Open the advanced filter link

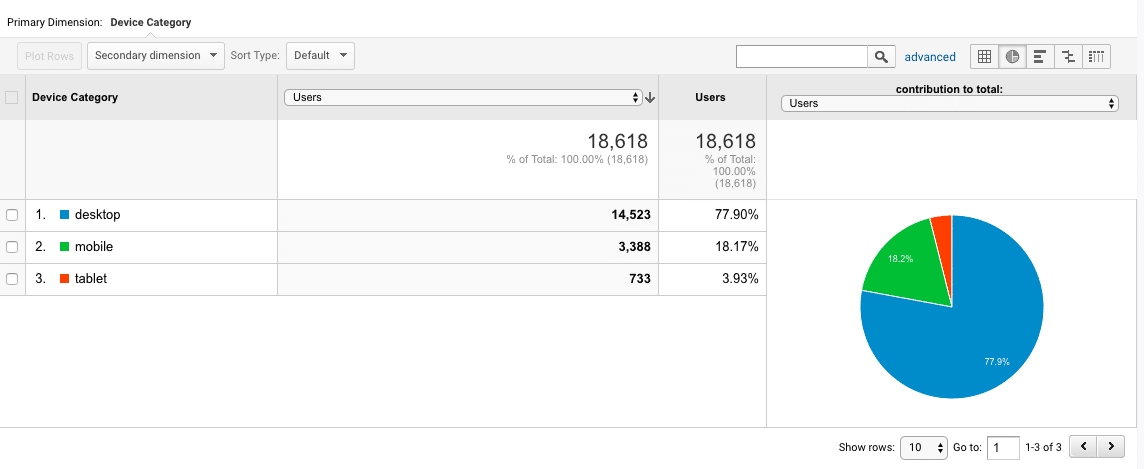(930, 57)
